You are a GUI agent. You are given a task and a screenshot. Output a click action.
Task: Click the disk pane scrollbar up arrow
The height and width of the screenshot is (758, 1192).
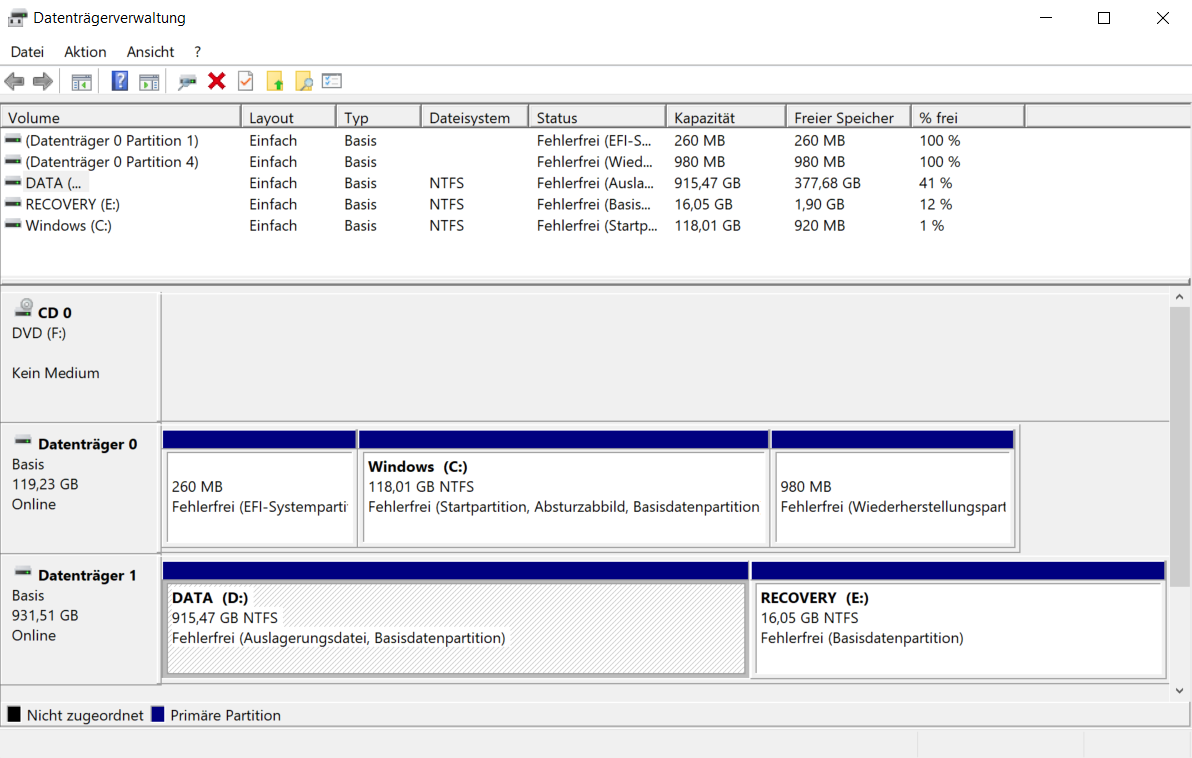pyautogui.click(x=1179, y=297)
